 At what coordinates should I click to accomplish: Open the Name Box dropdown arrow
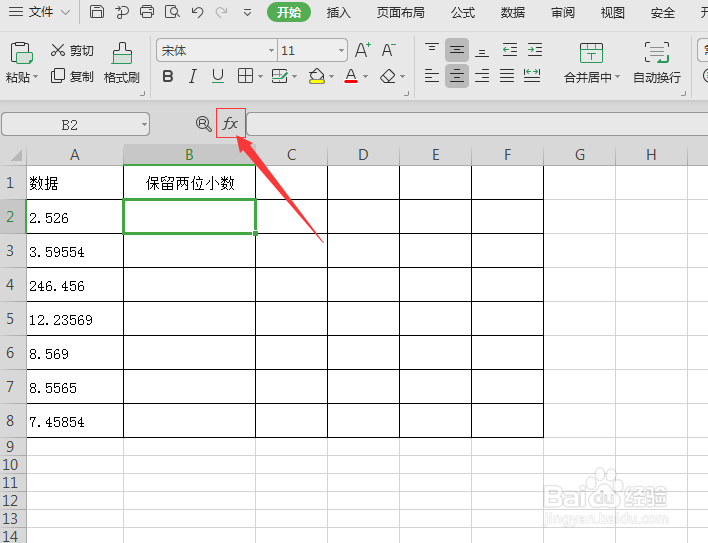point(144,124)
